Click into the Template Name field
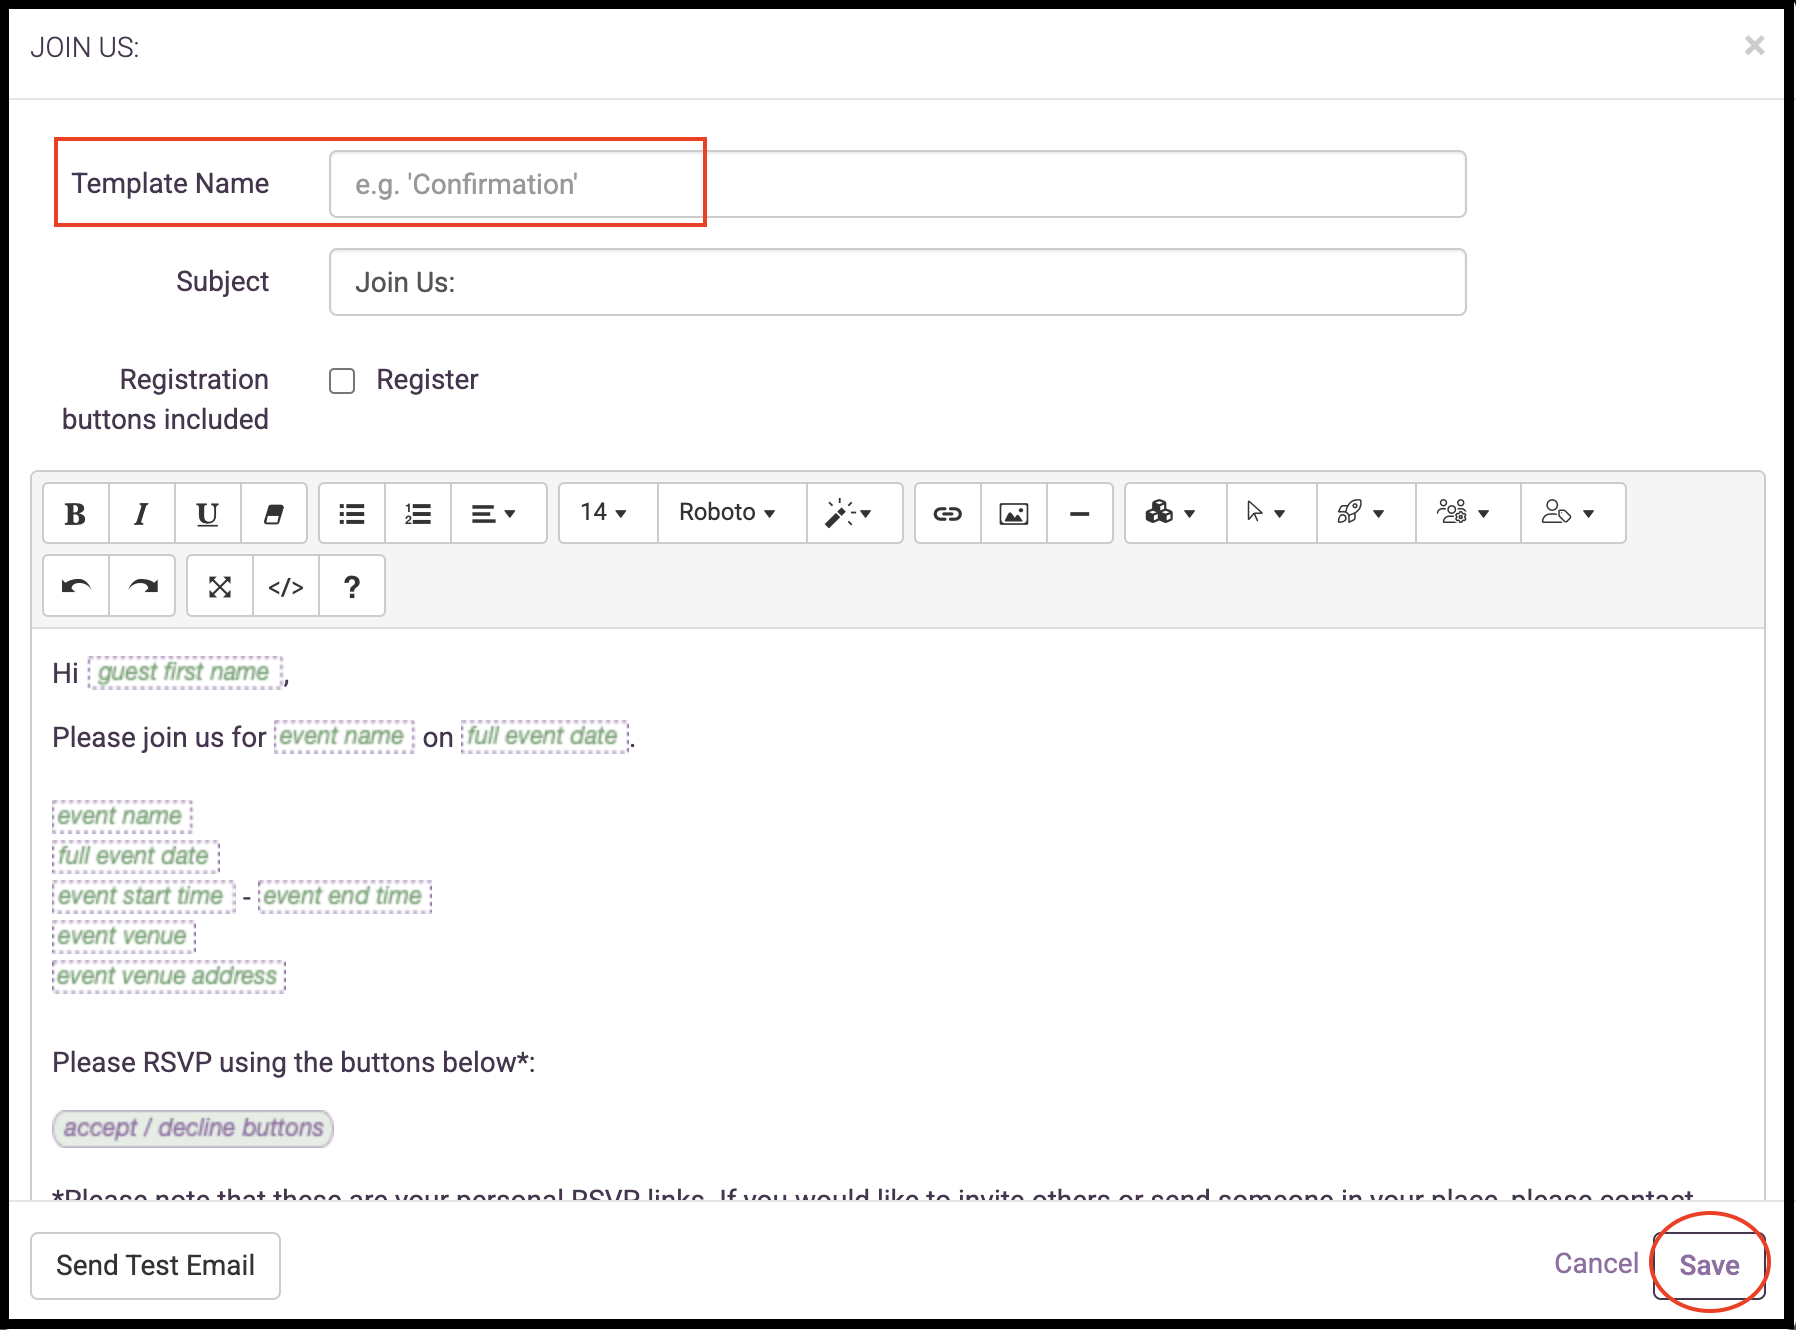1796x1330 pixels. point(897,185)
